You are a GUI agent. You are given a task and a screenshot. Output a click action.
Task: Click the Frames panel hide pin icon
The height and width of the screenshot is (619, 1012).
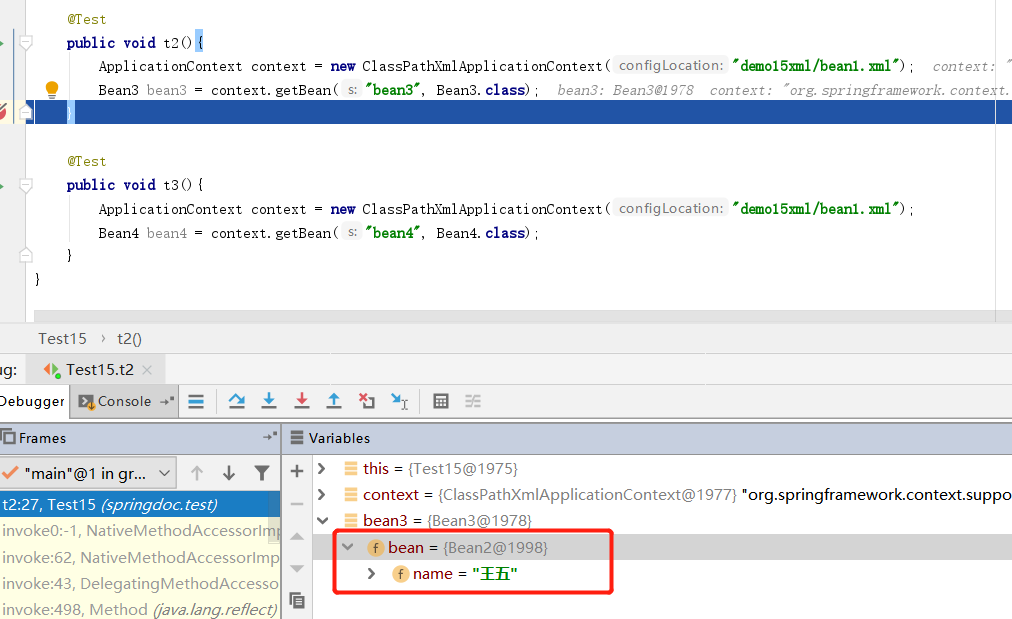(x=270, y=437)
